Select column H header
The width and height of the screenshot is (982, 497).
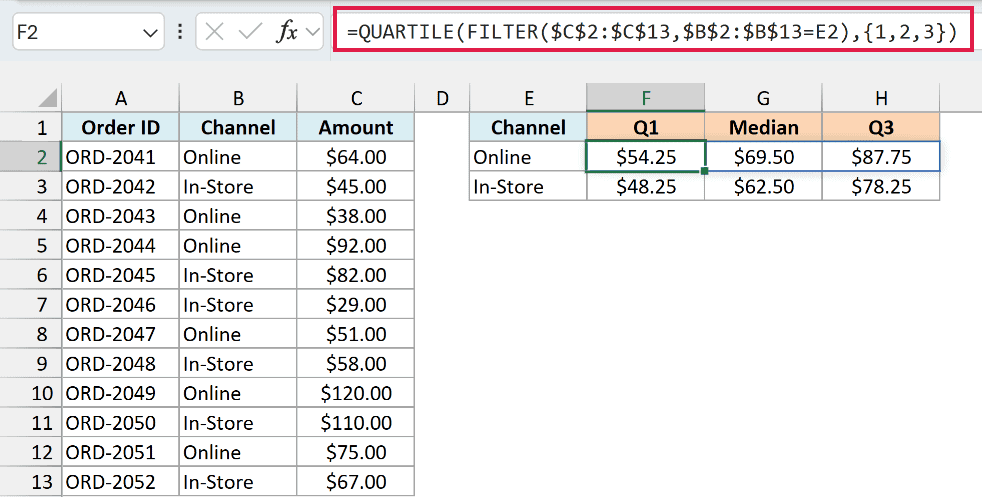coord(881,98)
